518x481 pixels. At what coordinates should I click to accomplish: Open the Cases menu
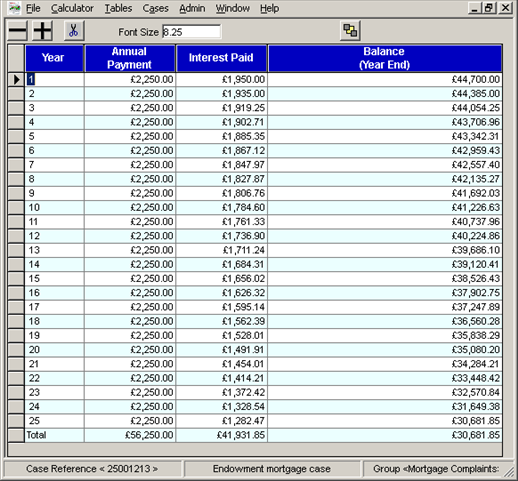pyautogui.click(x=155, y=8)
